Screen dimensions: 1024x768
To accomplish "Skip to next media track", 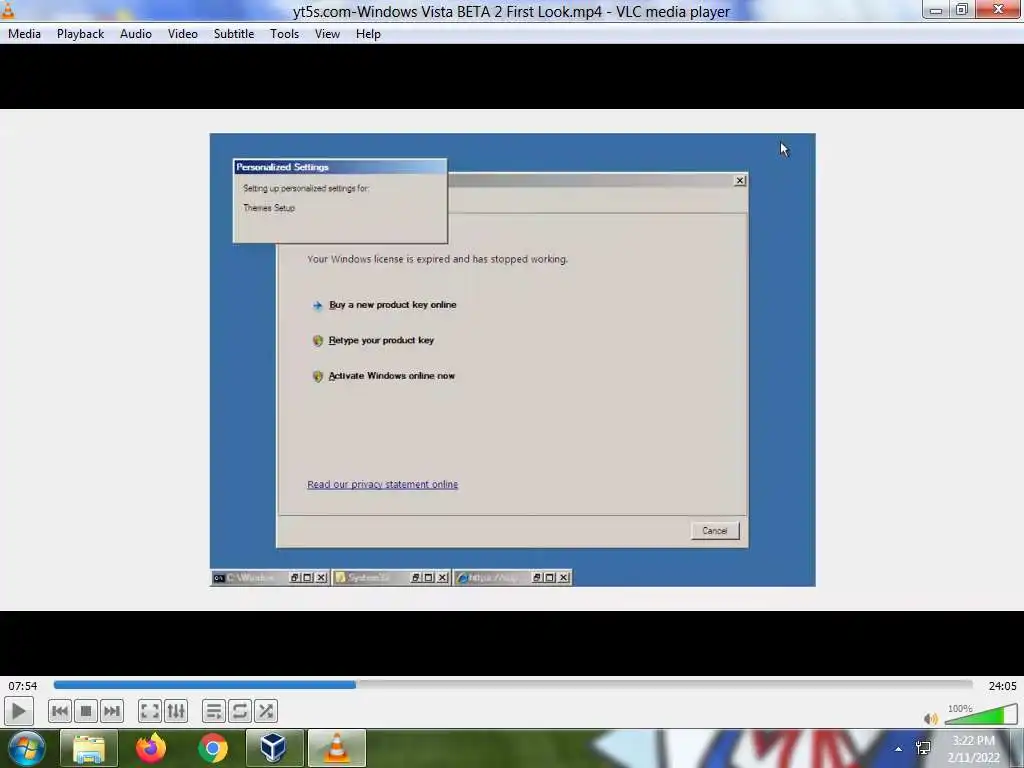I will pos(112,711).
